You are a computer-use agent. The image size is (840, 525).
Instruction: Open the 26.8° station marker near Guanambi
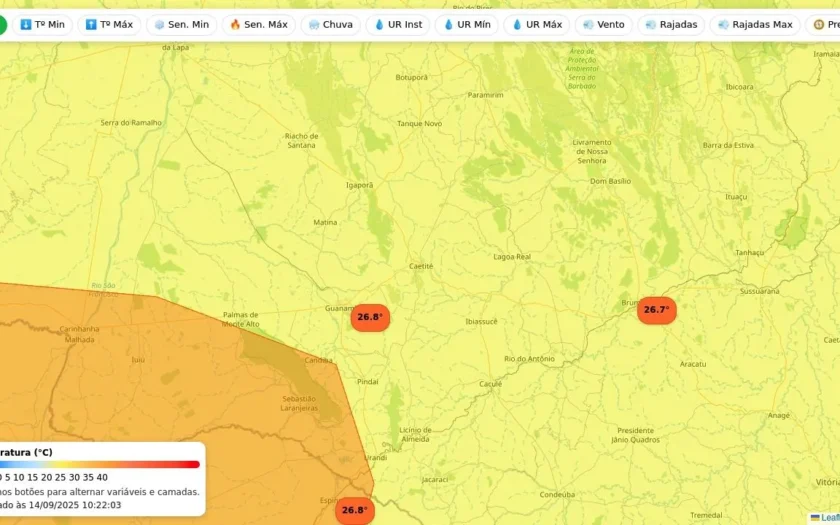click(370, 317)
